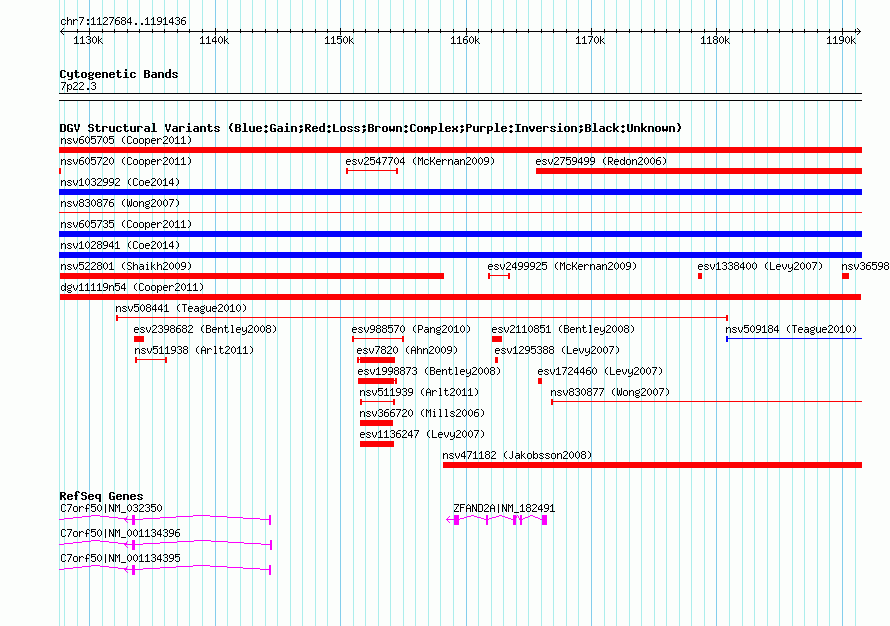890x626 pixels.
Task: Open nsv508441 (Teague2010) variant label
Action: (x=181, y=308)
